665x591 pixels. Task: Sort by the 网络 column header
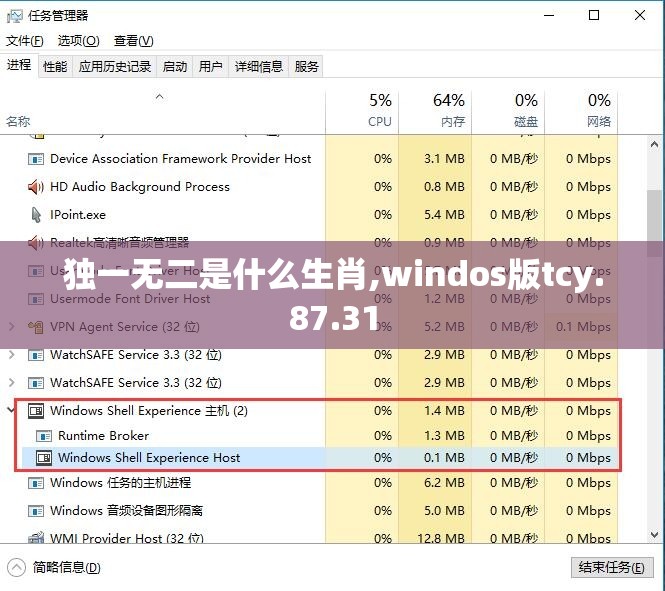click(581, 112)
